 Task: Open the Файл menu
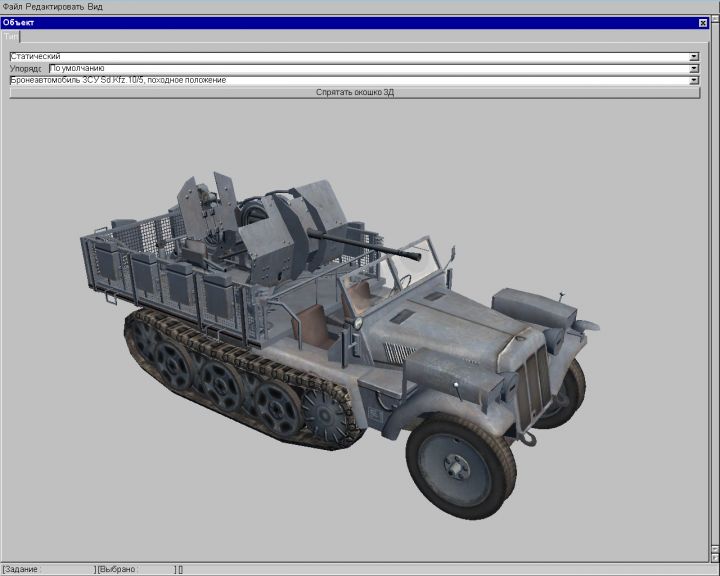pos(13,6)
